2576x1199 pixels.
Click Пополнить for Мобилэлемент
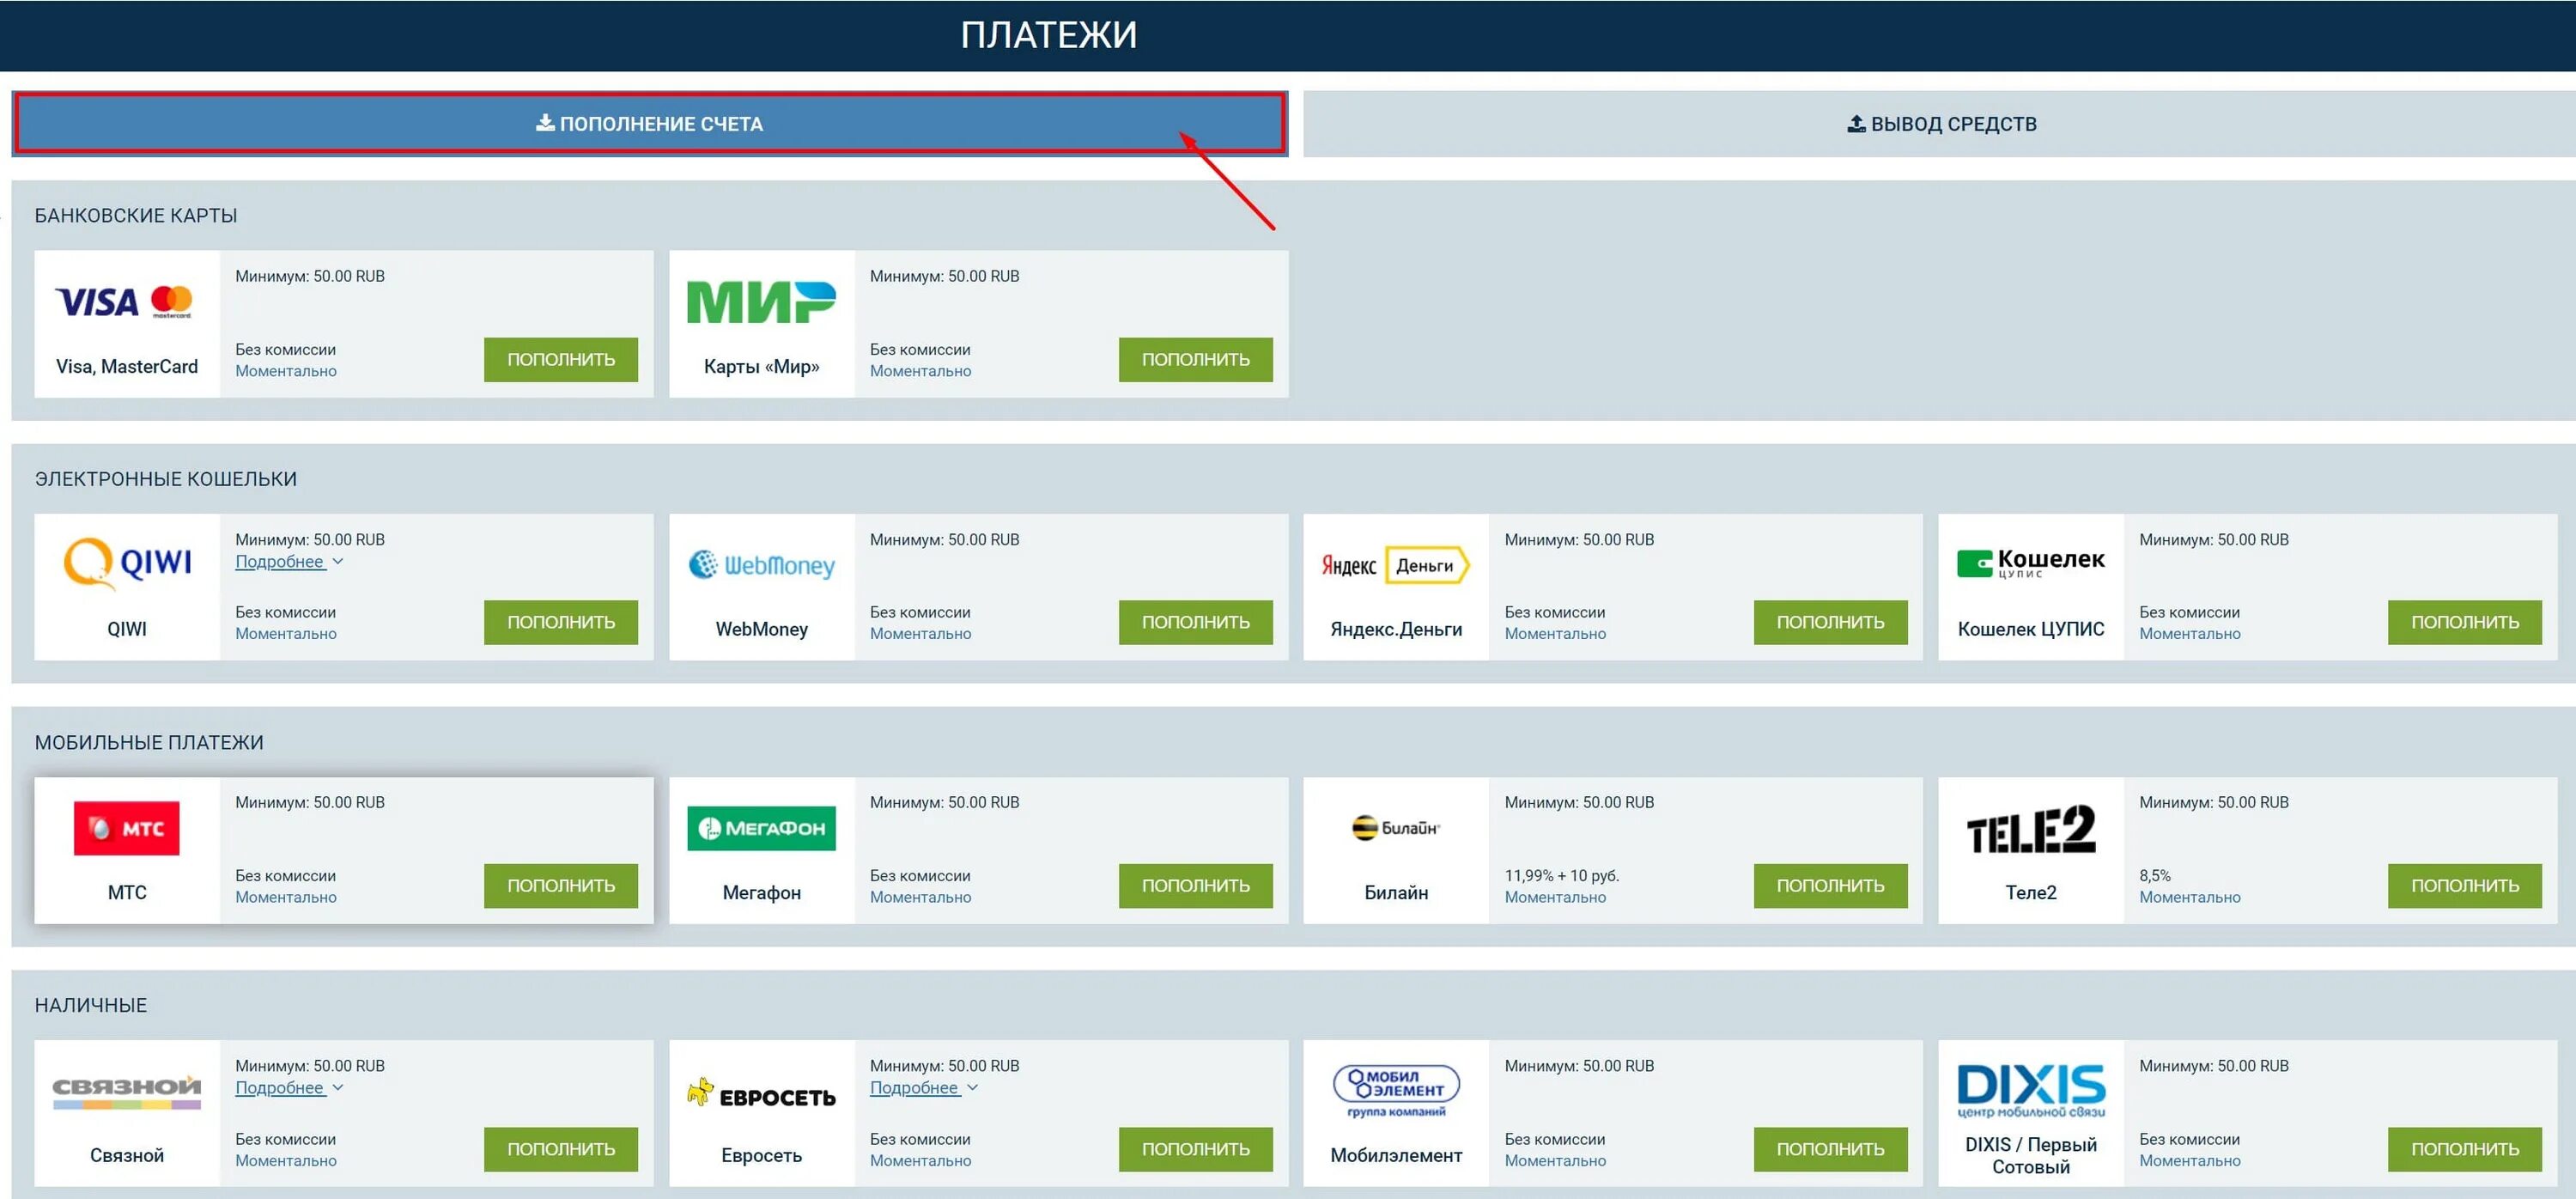coord(1830,1149)
